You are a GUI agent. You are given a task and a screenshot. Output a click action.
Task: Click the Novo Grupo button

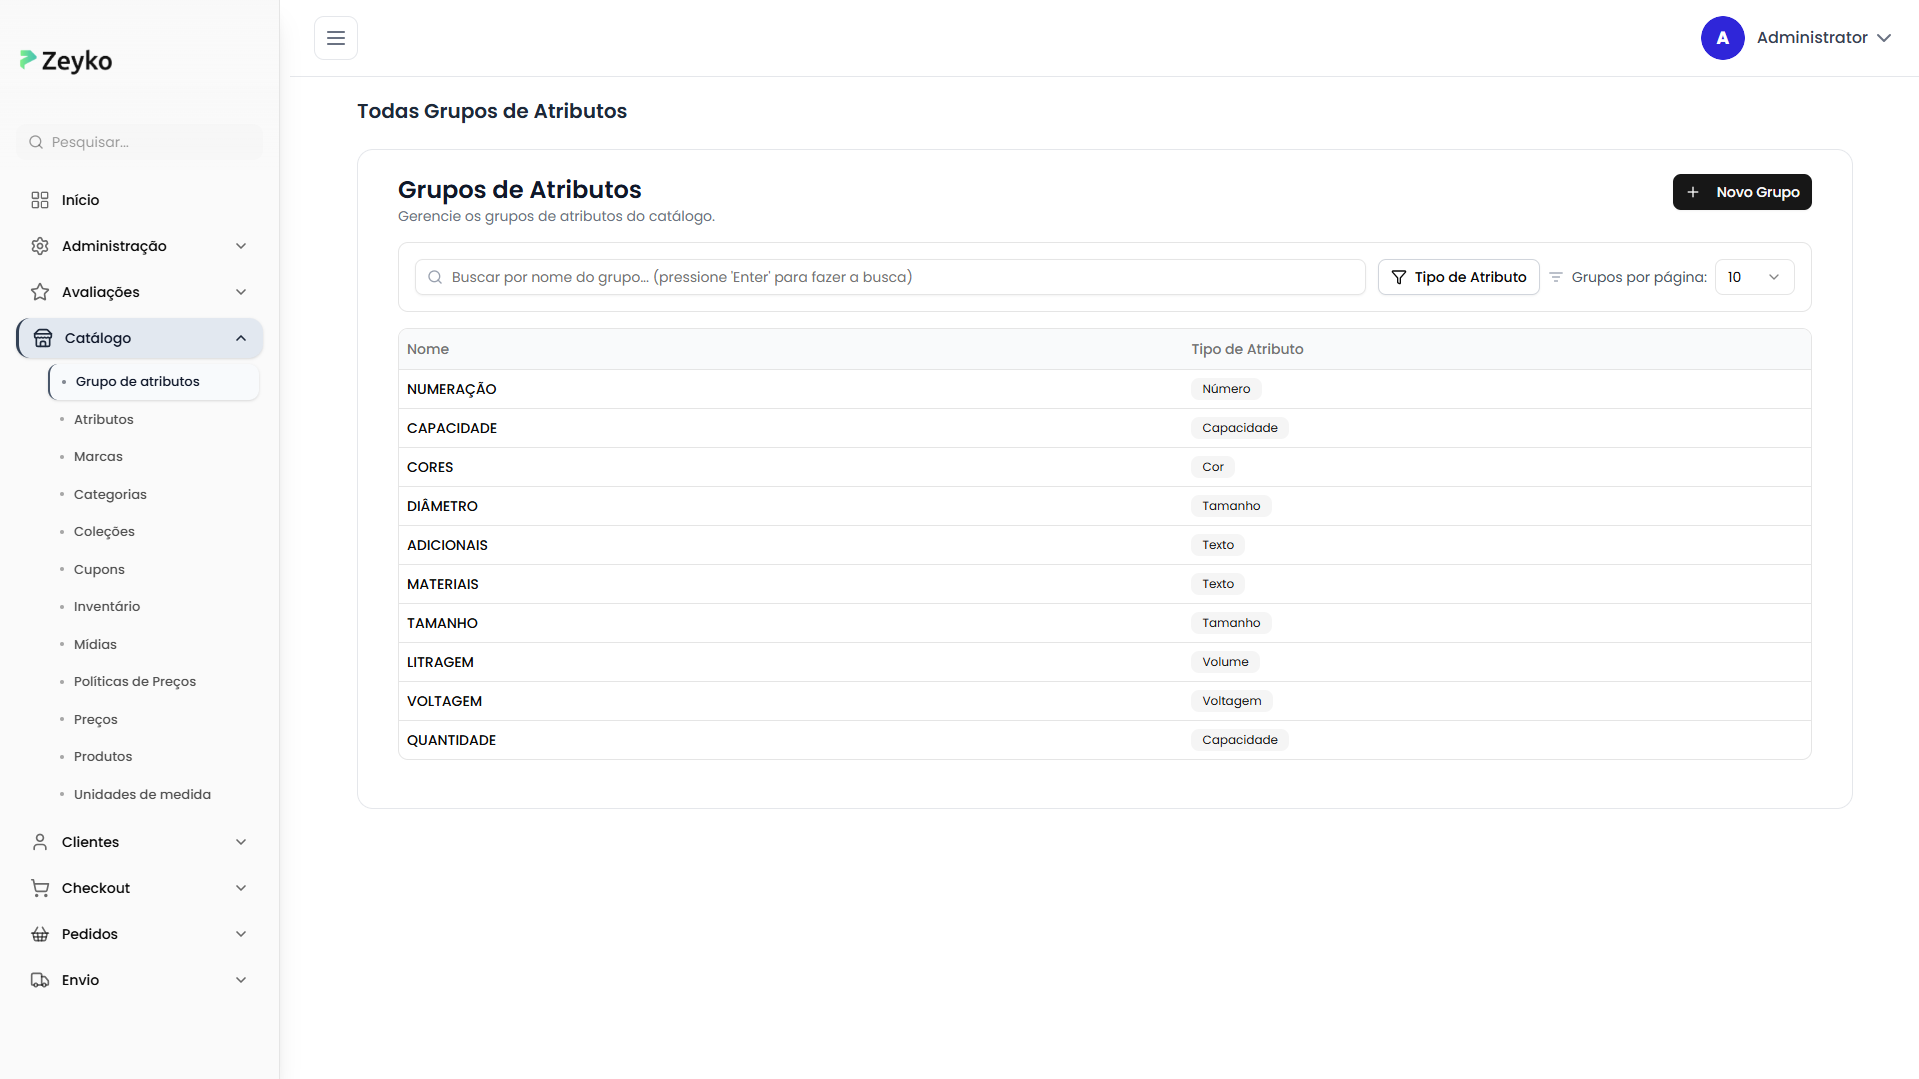click(1741, 192)
